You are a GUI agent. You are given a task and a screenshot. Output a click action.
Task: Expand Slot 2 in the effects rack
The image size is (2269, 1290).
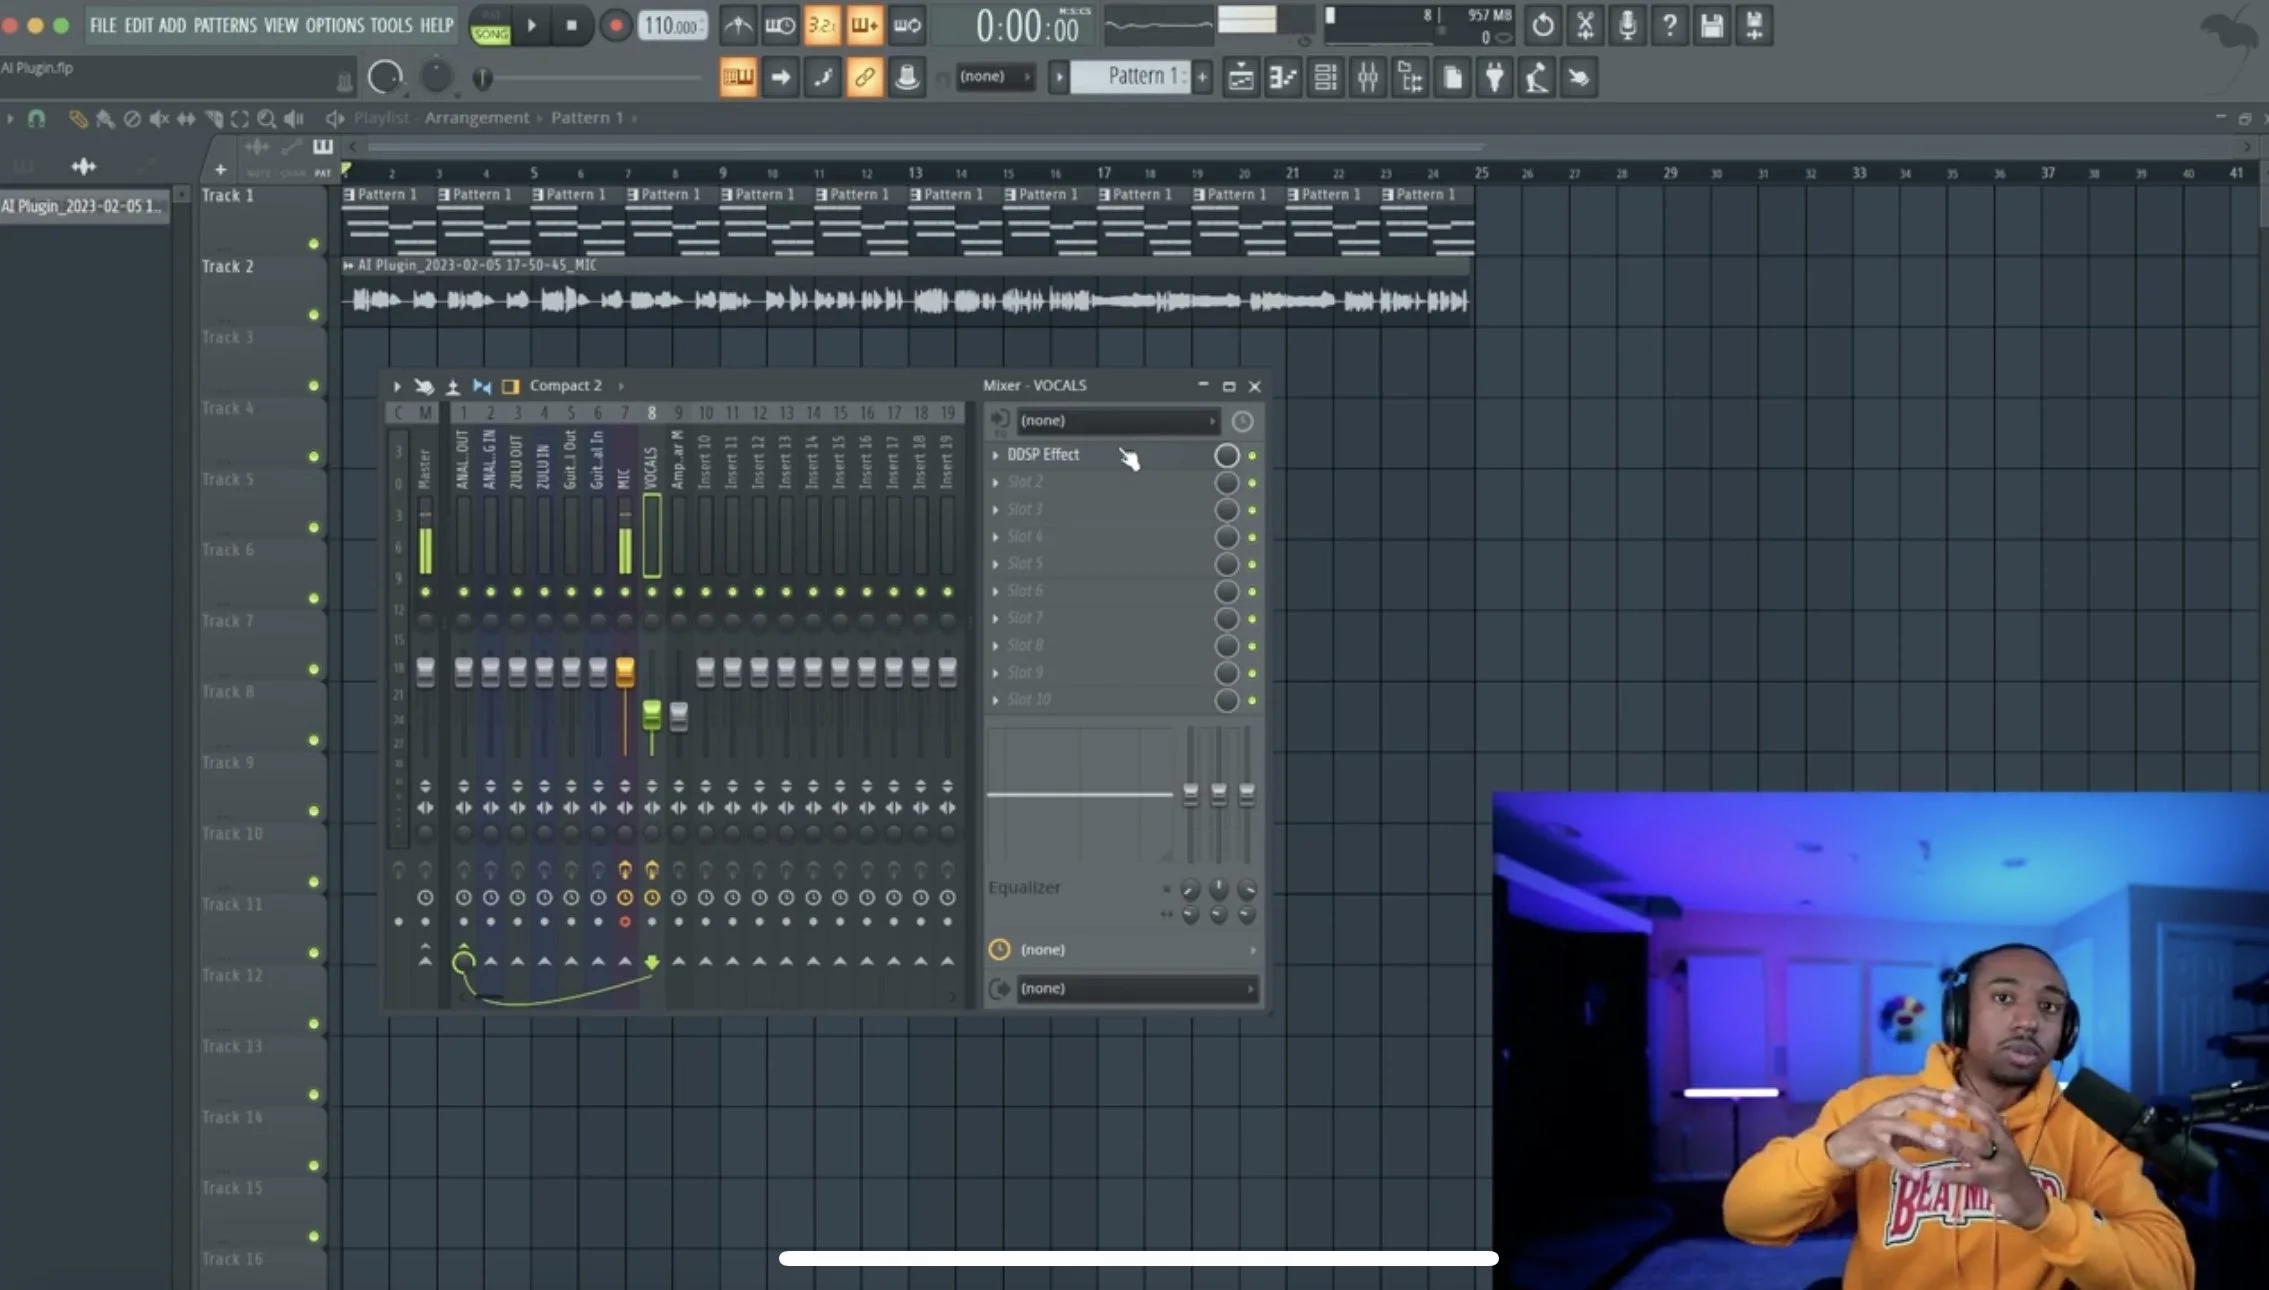coord(997,482)
